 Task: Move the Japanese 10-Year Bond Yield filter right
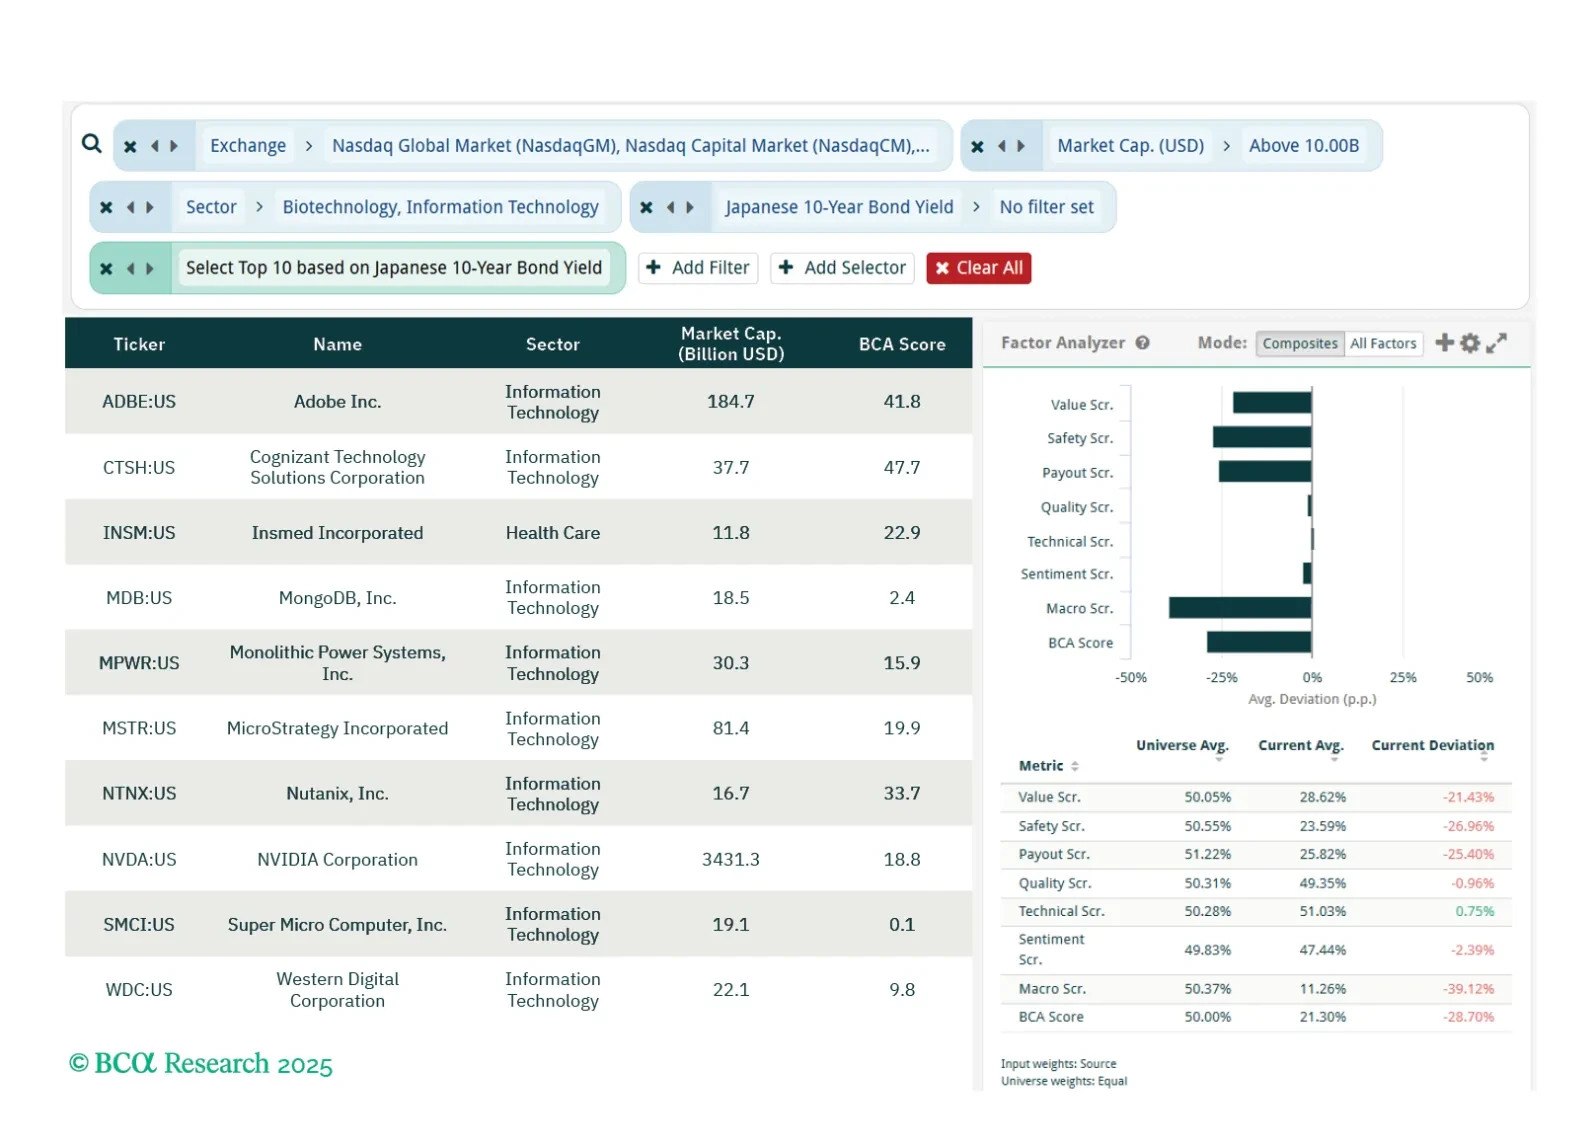(690, 207)
